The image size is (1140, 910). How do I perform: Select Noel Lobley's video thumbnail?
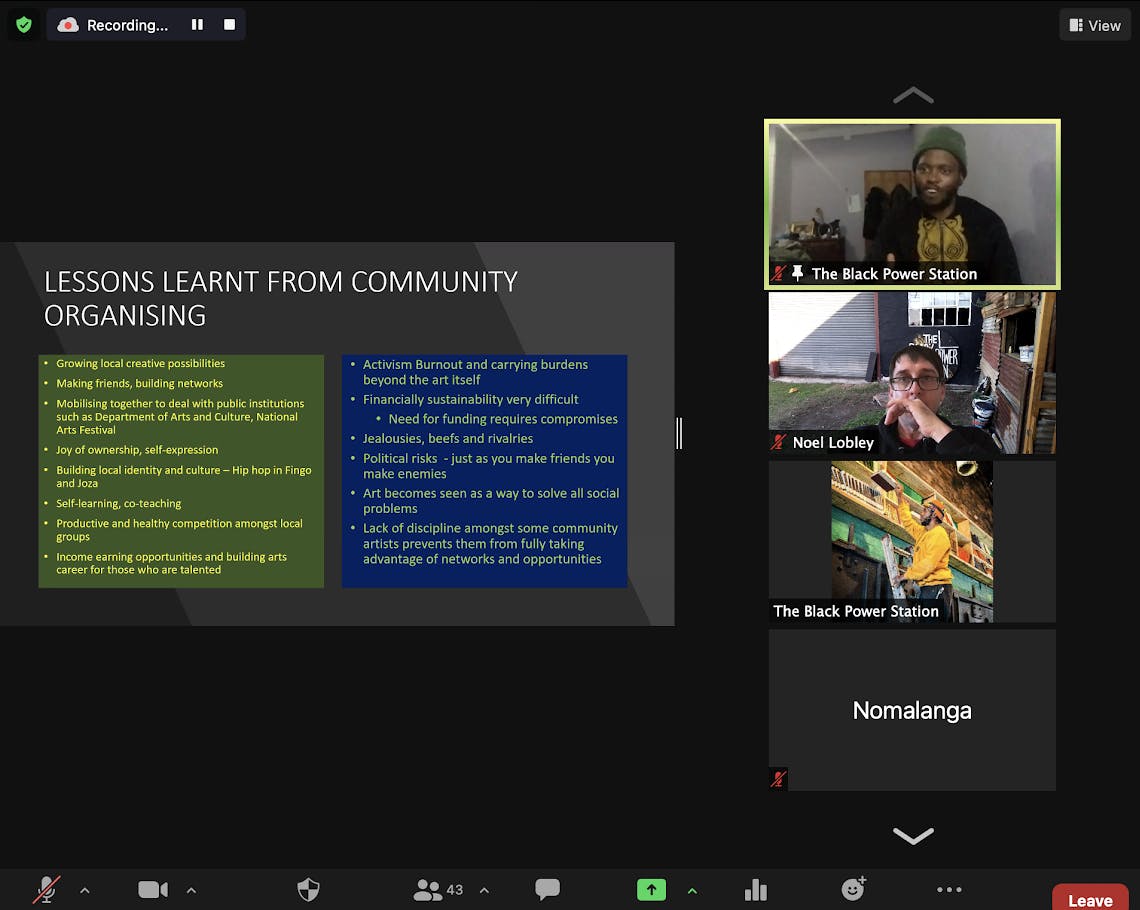911,373
